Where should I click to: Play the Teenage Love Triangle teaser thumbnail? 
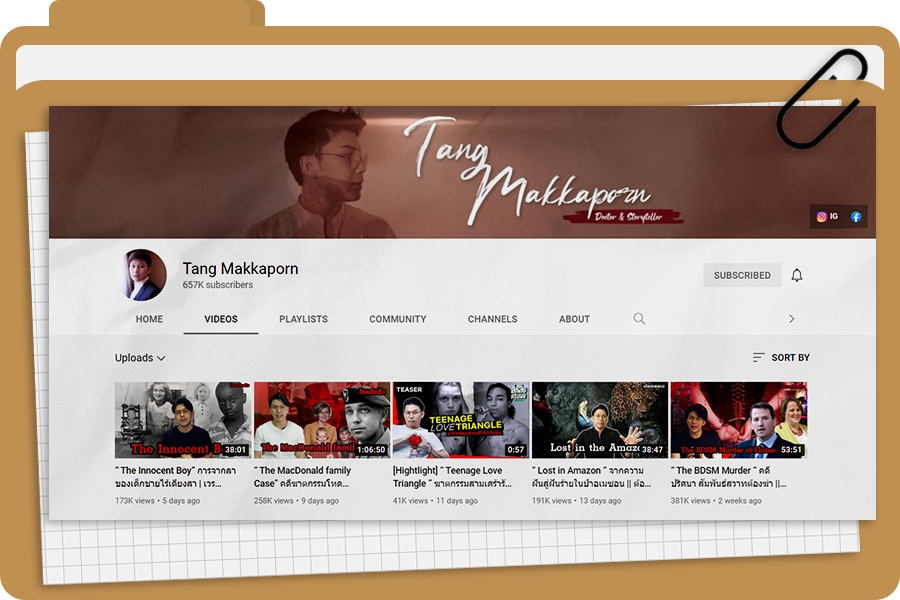click(x=460, y=419)
